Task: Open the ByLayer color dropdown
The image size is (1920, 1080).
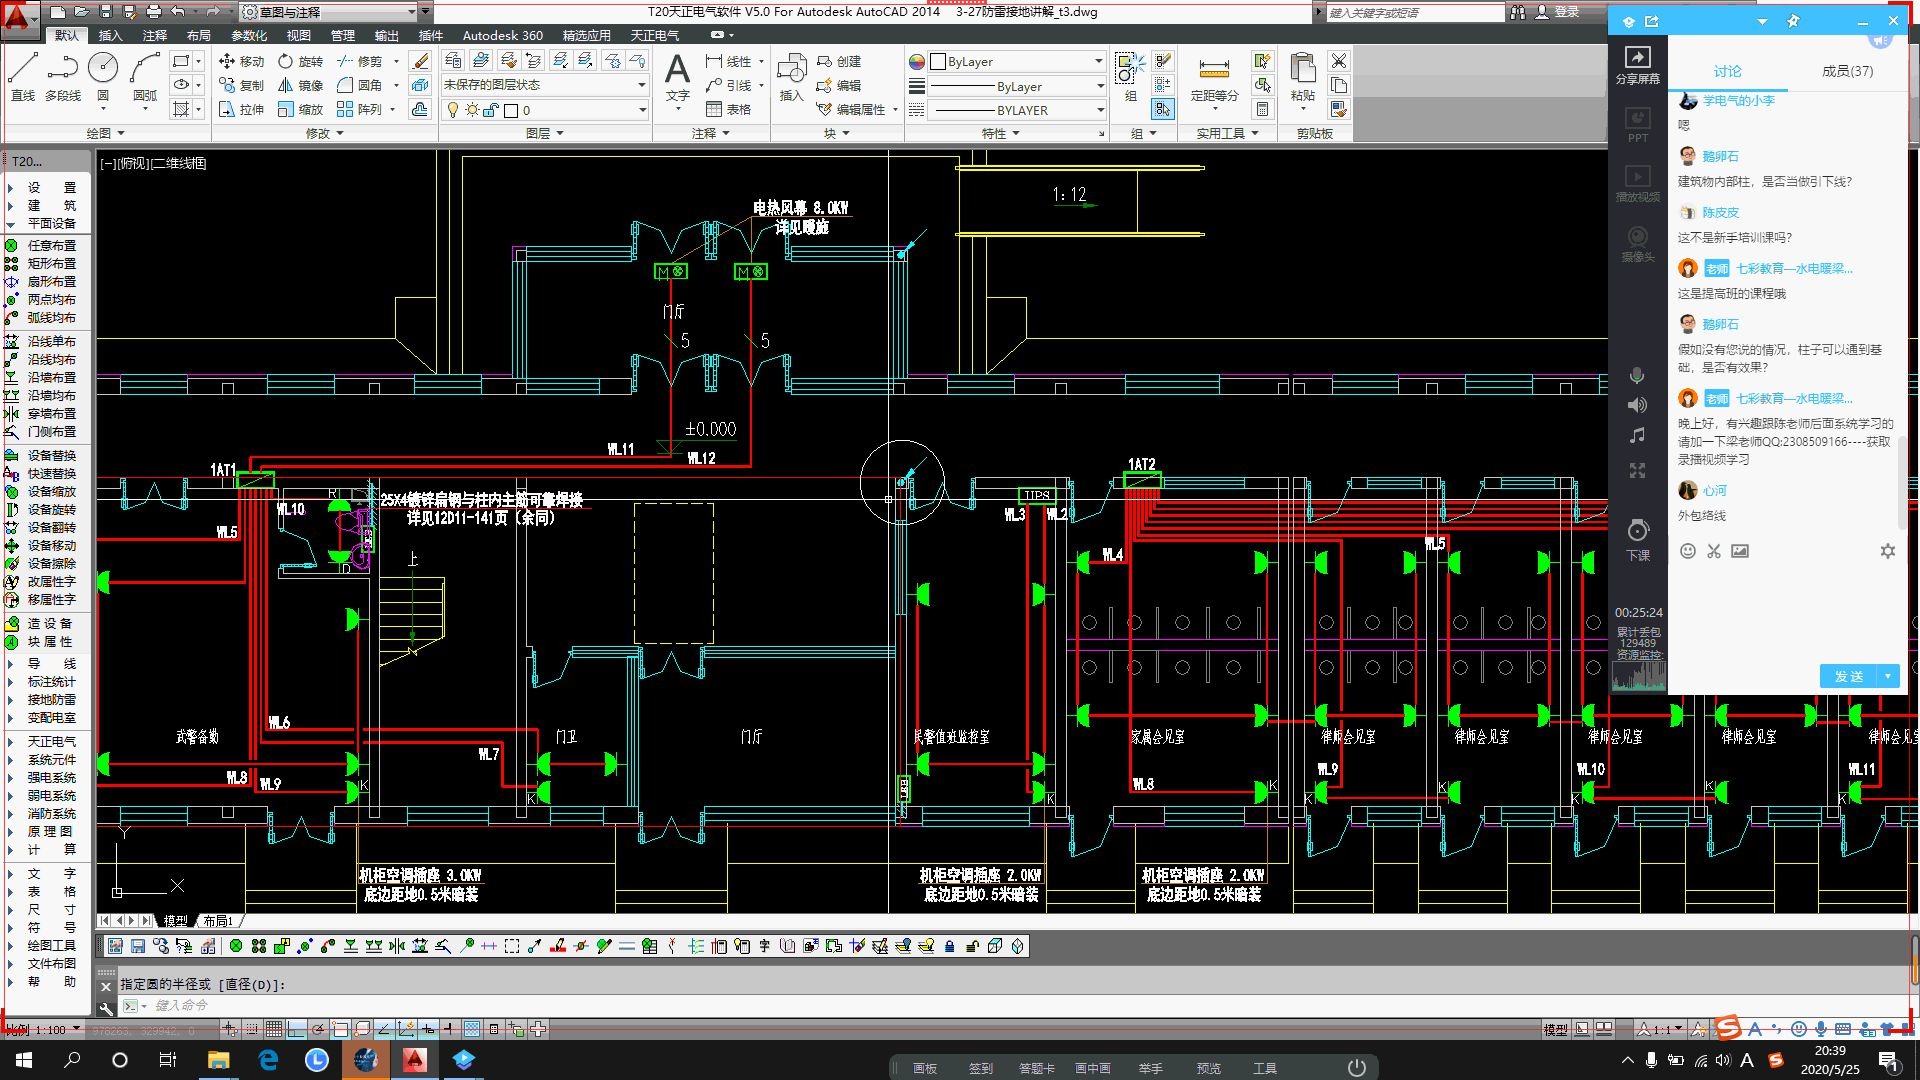Action: tap(1017, 61)
